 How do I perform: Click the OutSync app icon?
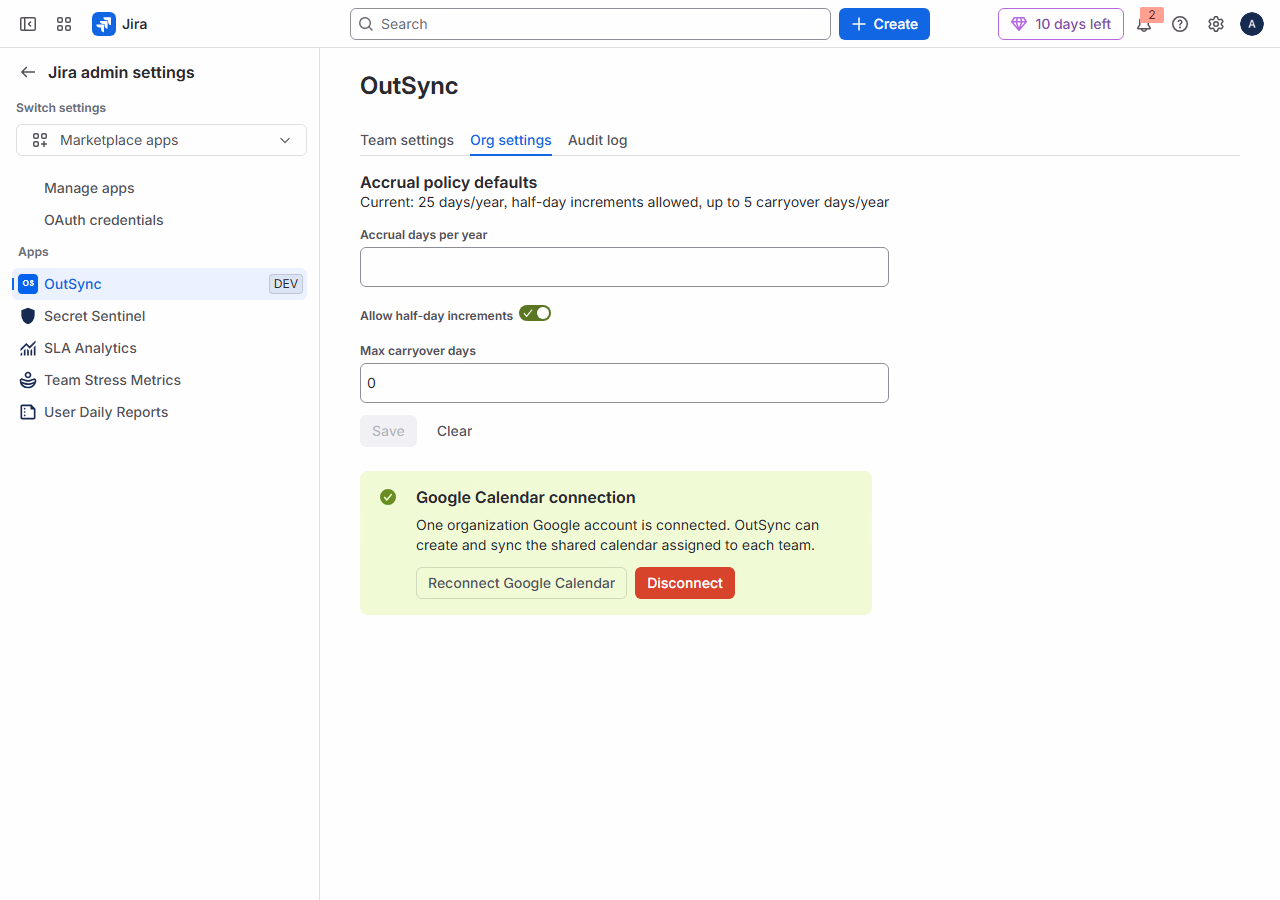(28, 284)
